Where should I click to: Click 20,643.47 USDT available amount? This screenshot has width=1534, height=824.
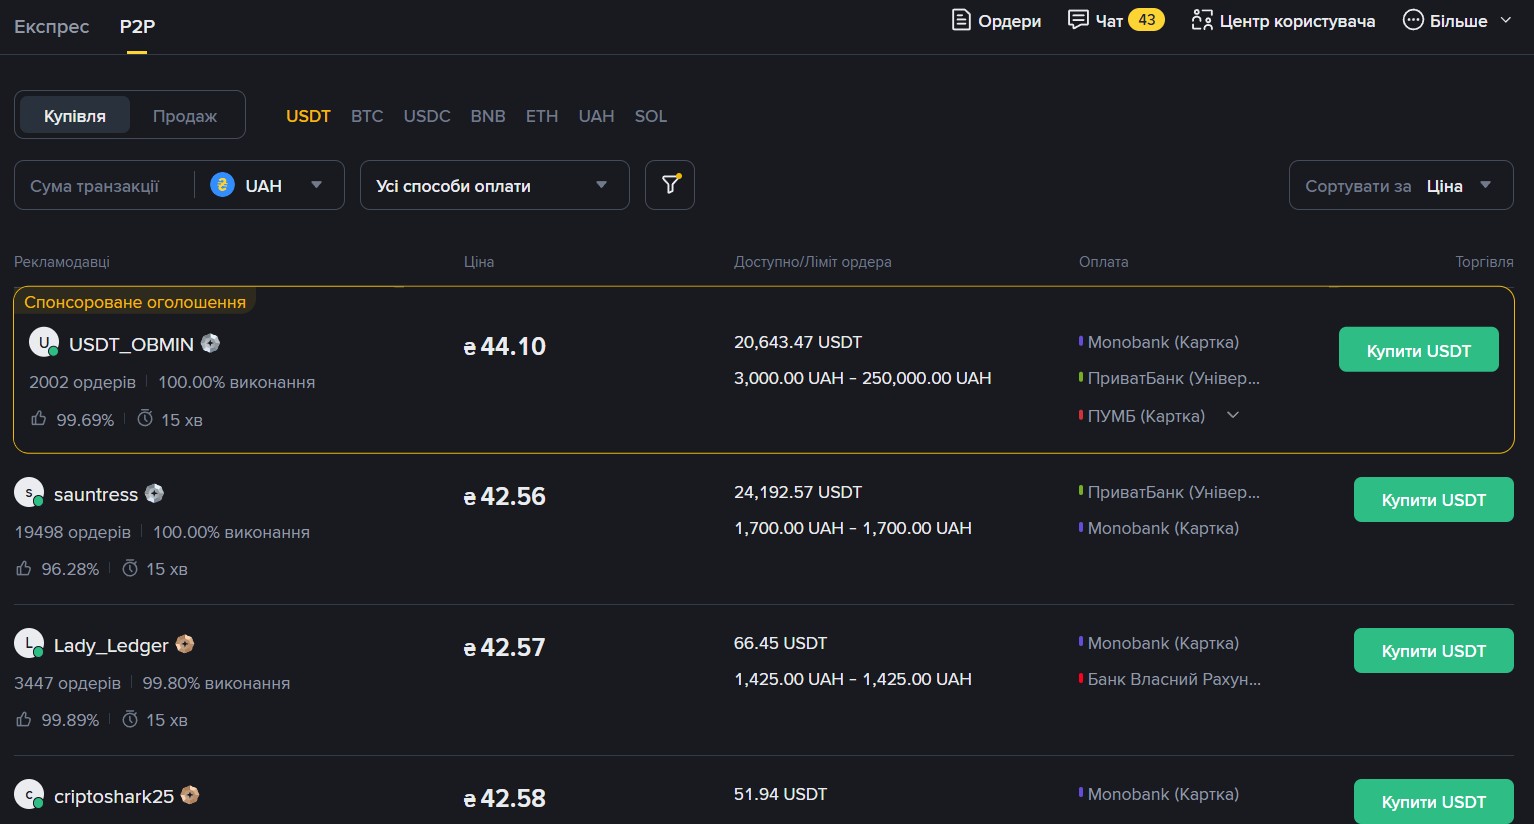798,342
